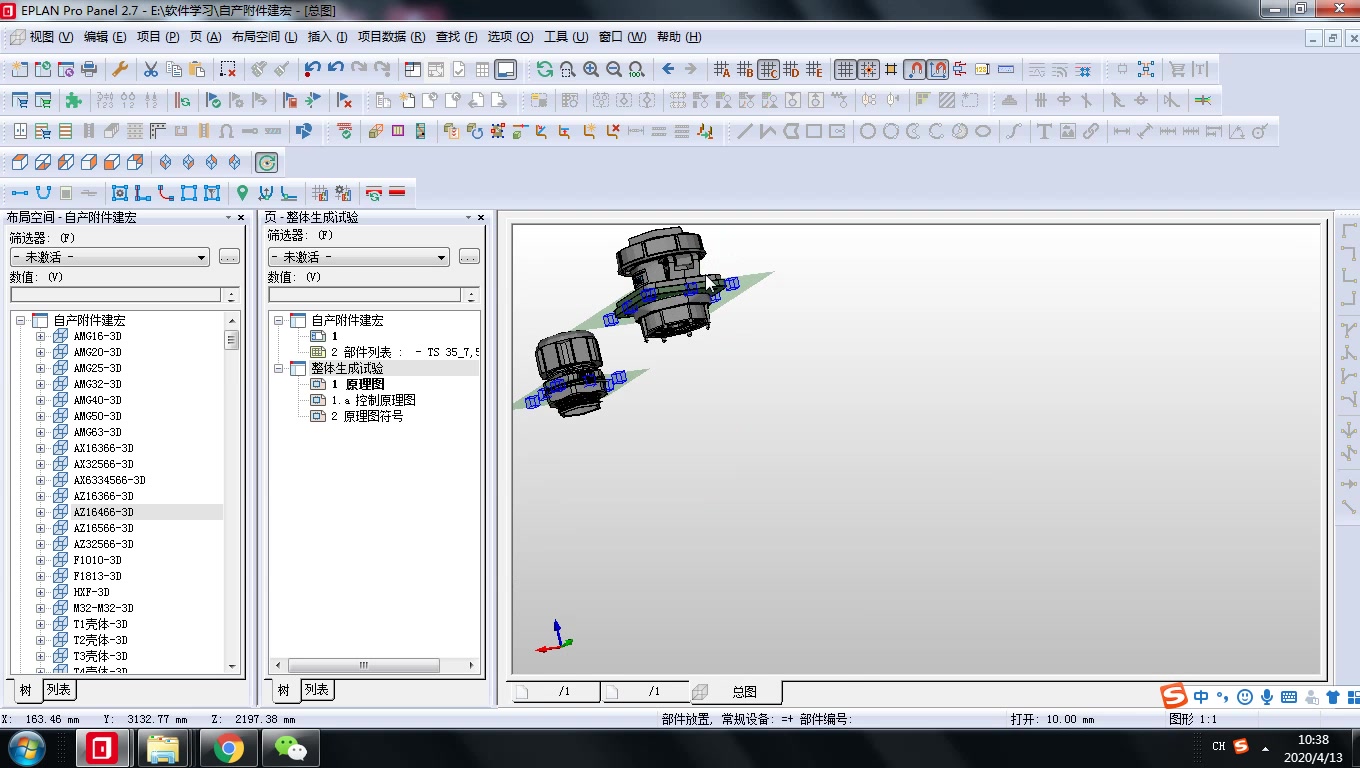
Task: Toggle object snap magnet button
Action: [914, 69]
